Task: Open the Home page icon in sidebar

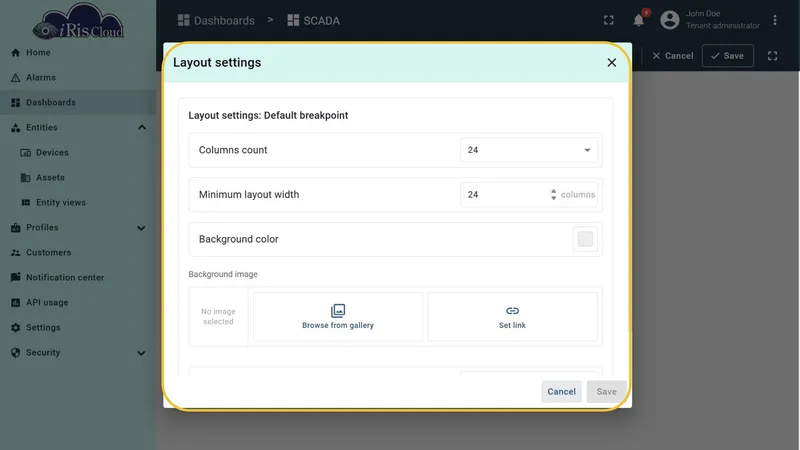Action: coord(15,53)
